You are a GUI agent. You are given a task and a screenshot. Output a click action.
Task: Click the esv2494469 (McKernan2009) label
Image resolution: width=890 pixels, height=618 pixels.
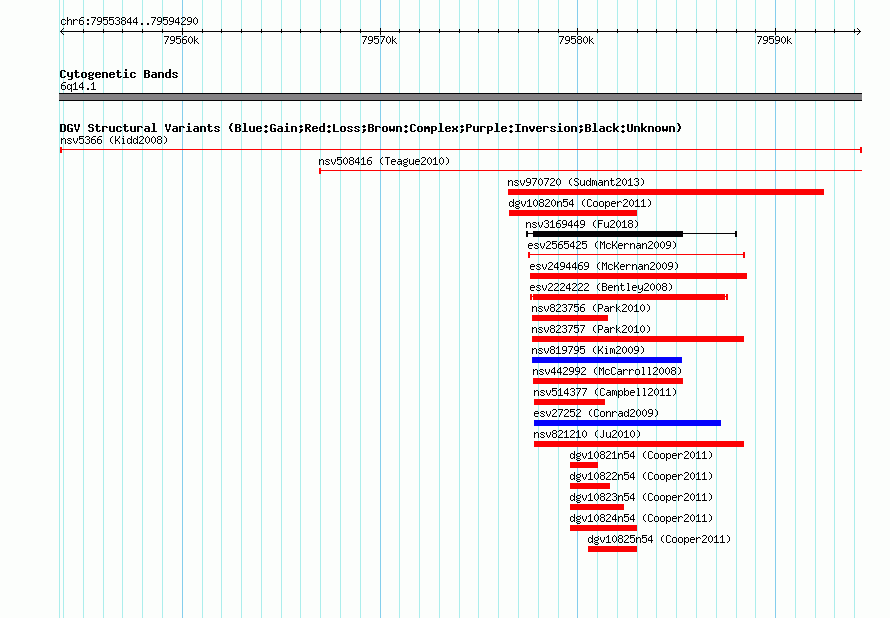(604, 266)
